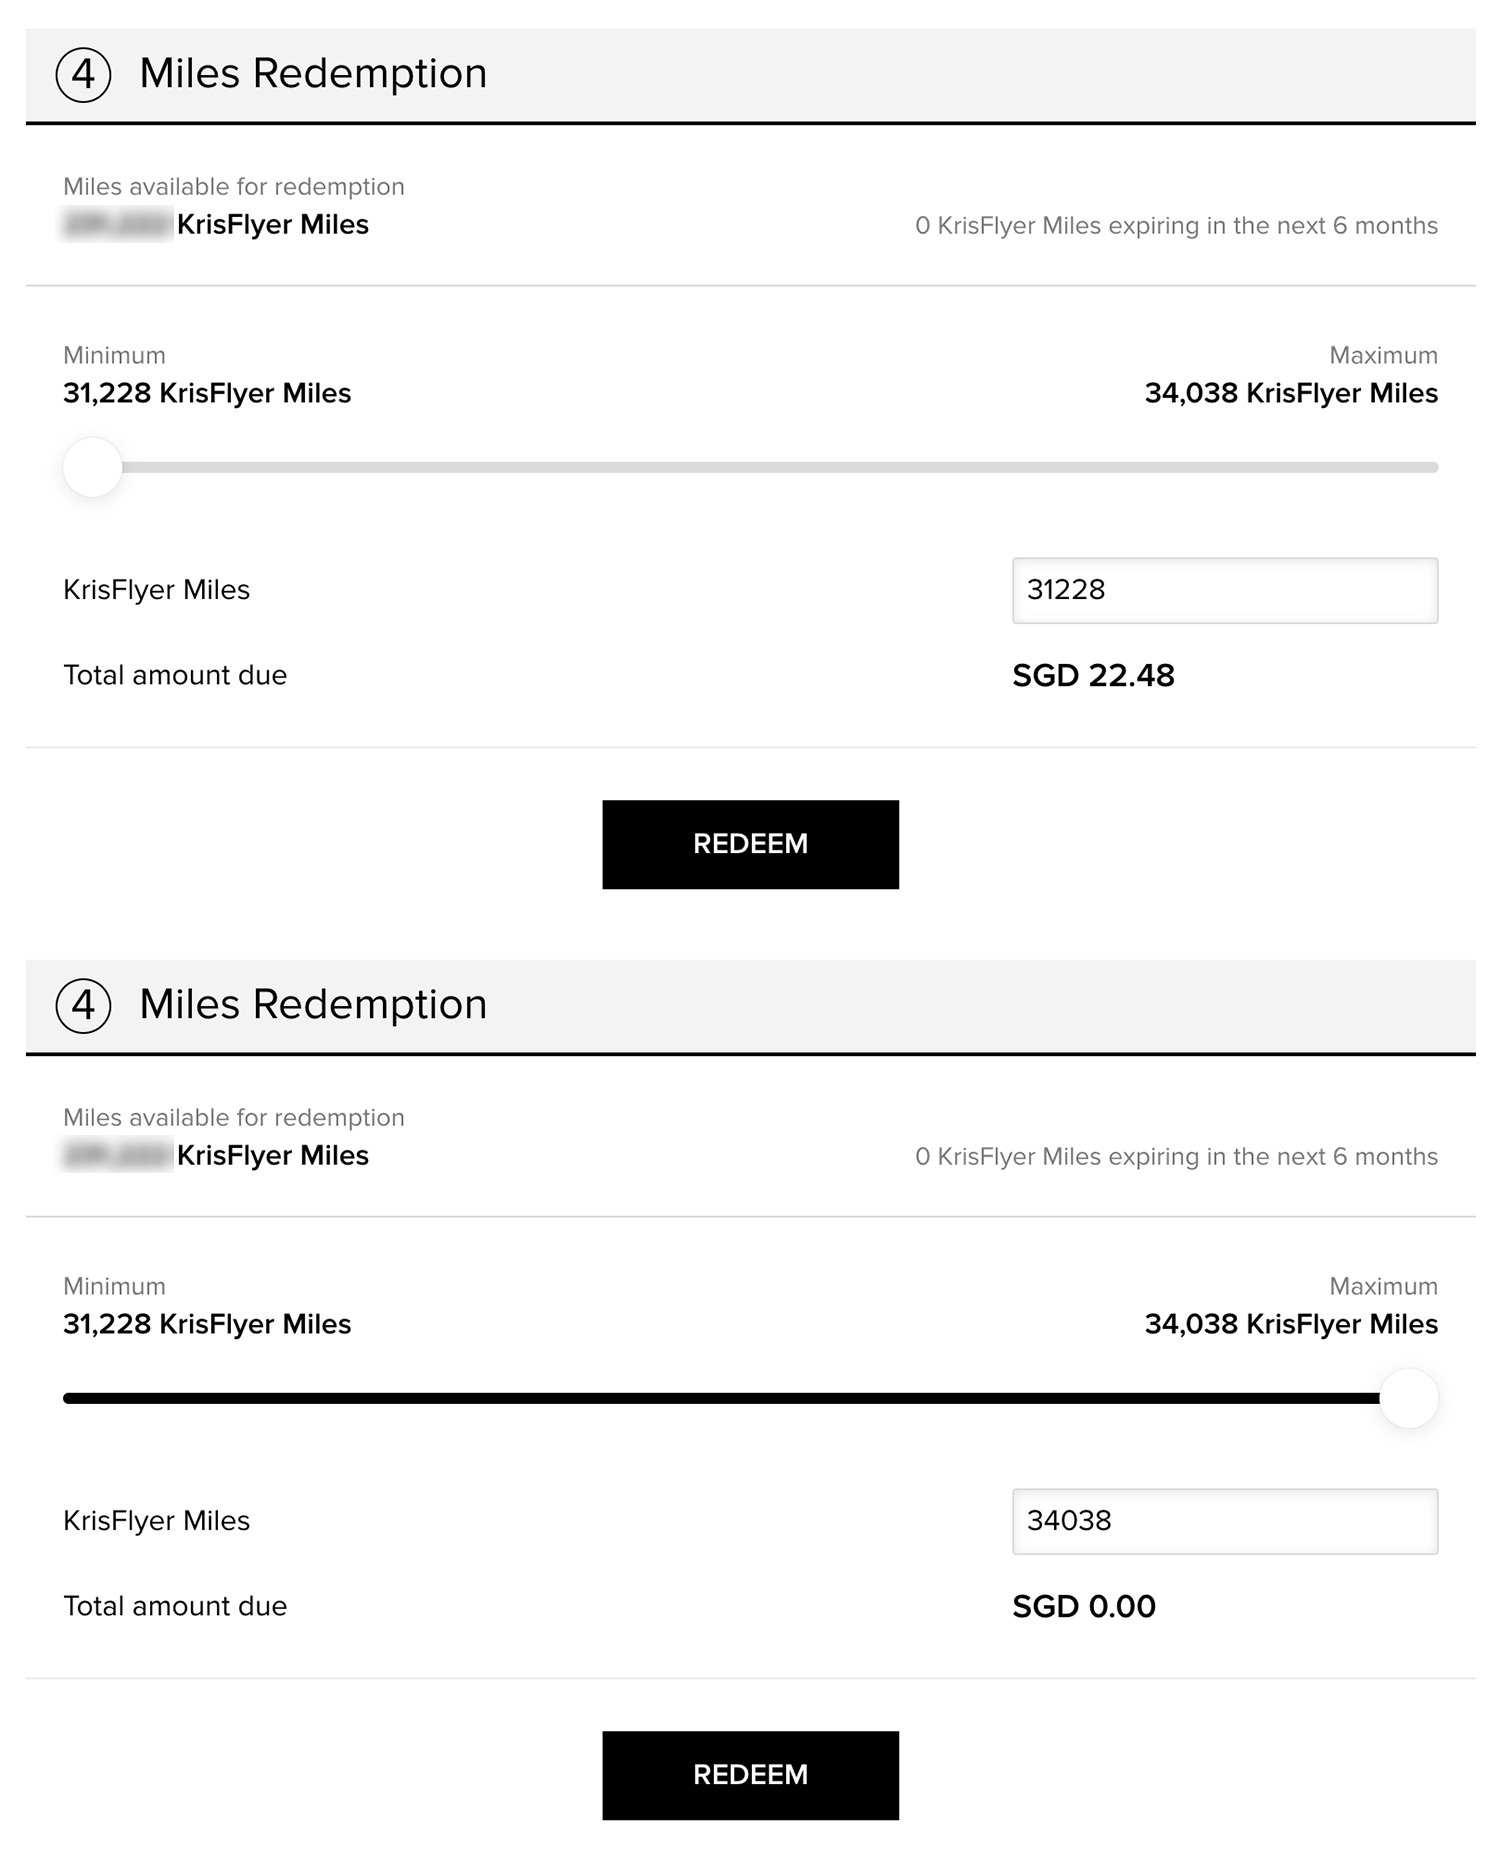Click the slider handle set at minimum miles
Image resolution: width=1500 pixels, height=1862 pixels.
click(92, 467)
